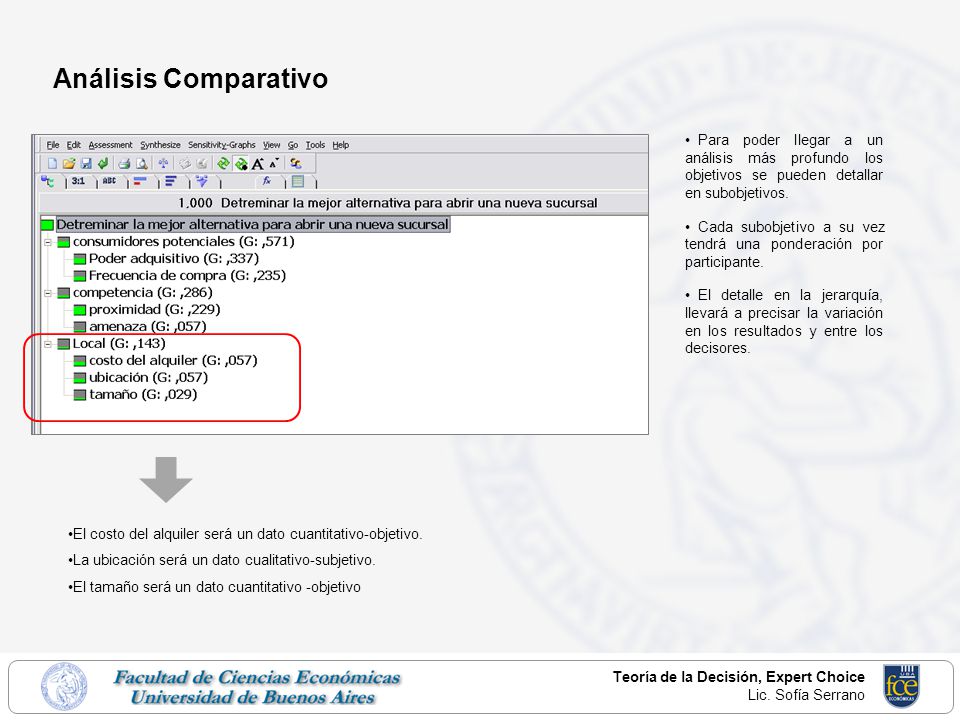Screen dimensions: 960x720
Task: Collapse the consumidores potenciales node
Action: 48,242
